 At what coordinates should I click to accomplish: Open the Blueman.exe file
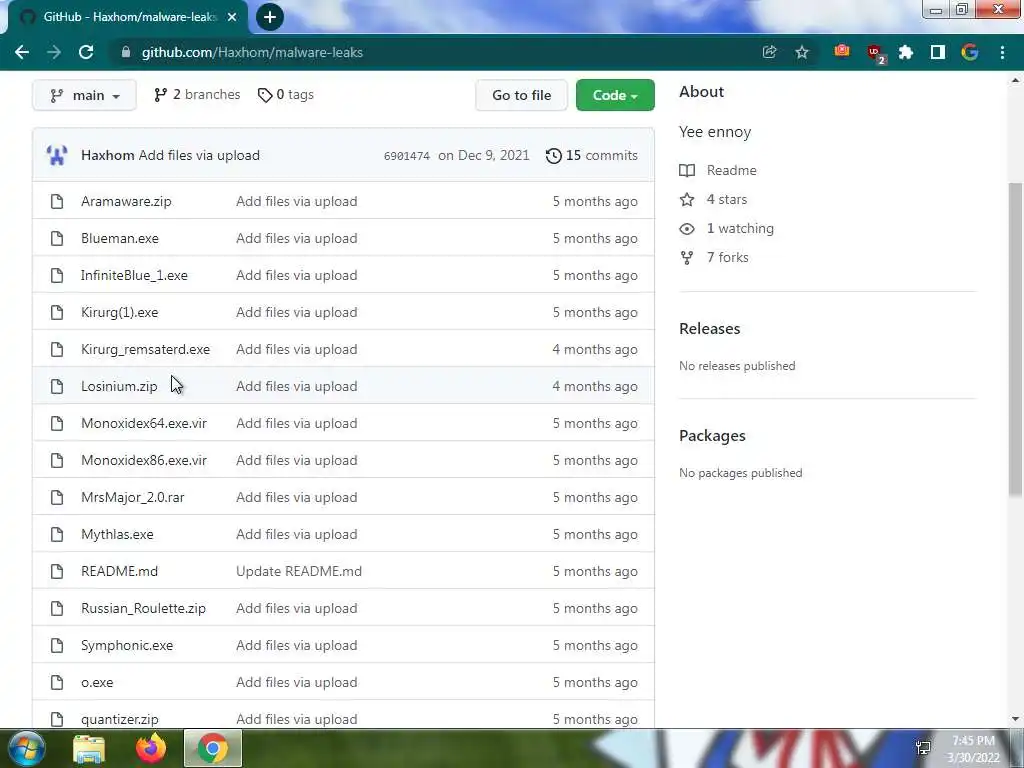tap(120, 238)
